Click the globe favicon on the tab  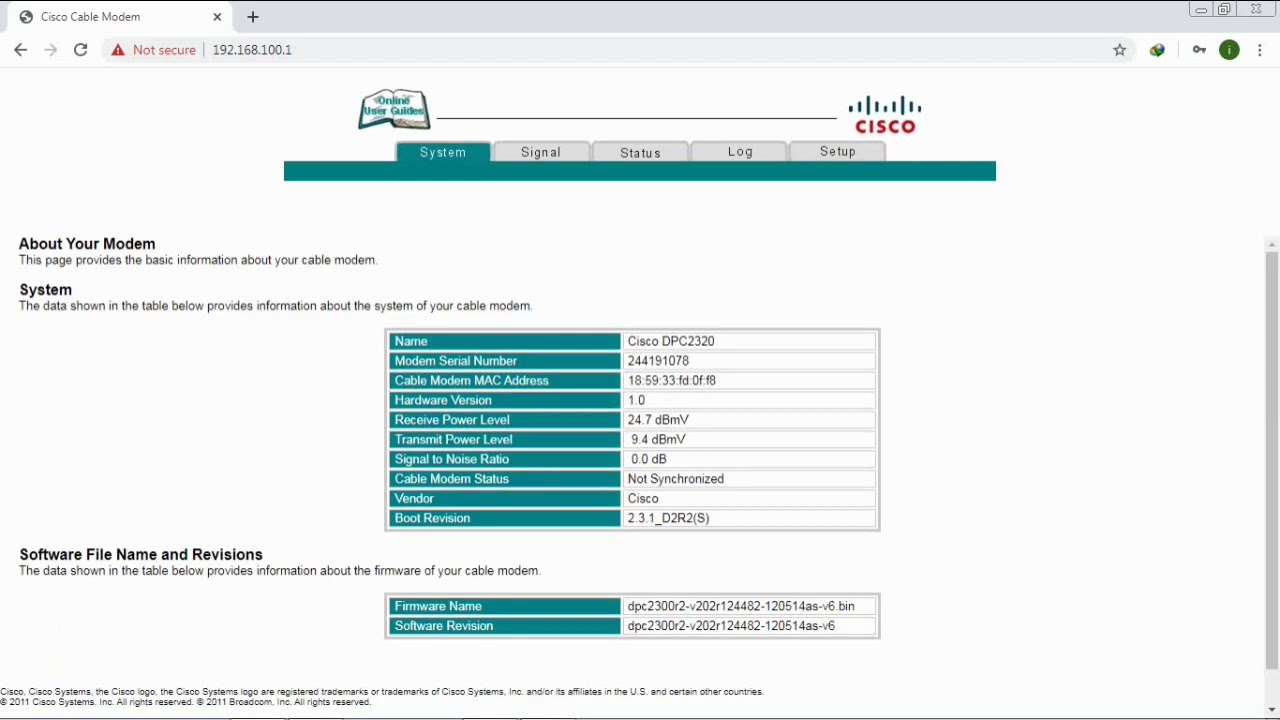26,17
